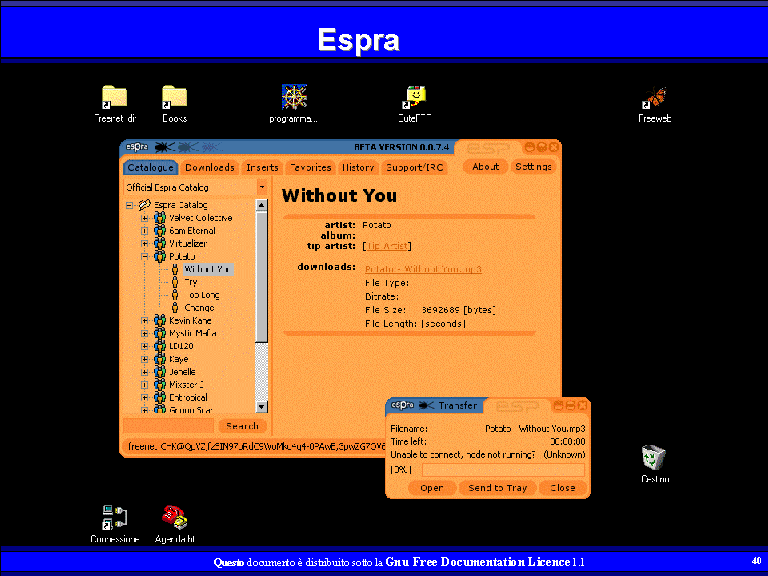
Task: Select the Without You song in tree
Action: (208, 269)
